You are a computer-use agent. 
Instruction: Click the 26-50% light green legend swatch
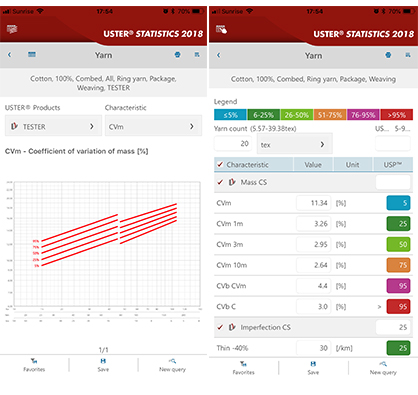point(297,115)
